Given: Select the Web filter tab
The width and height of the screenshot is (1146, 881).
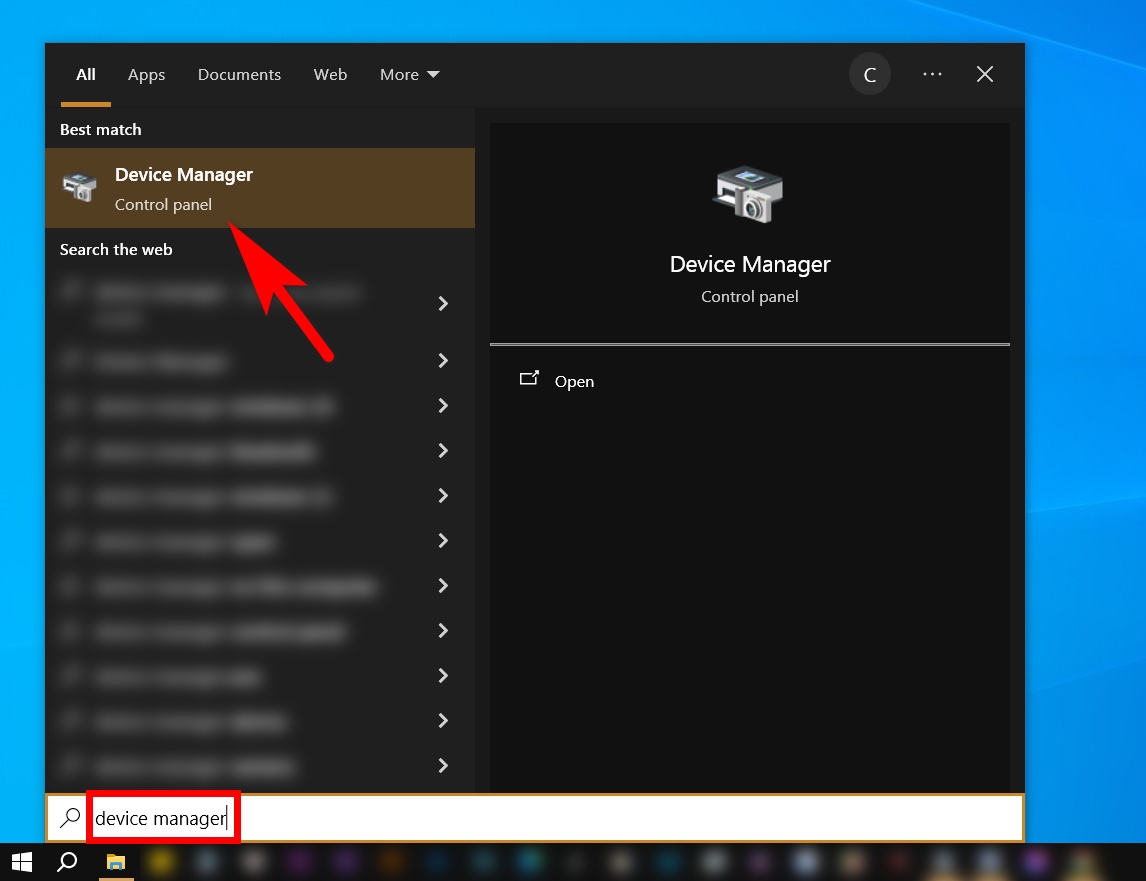Looking at the screenshot, I should tap(330, 74).
